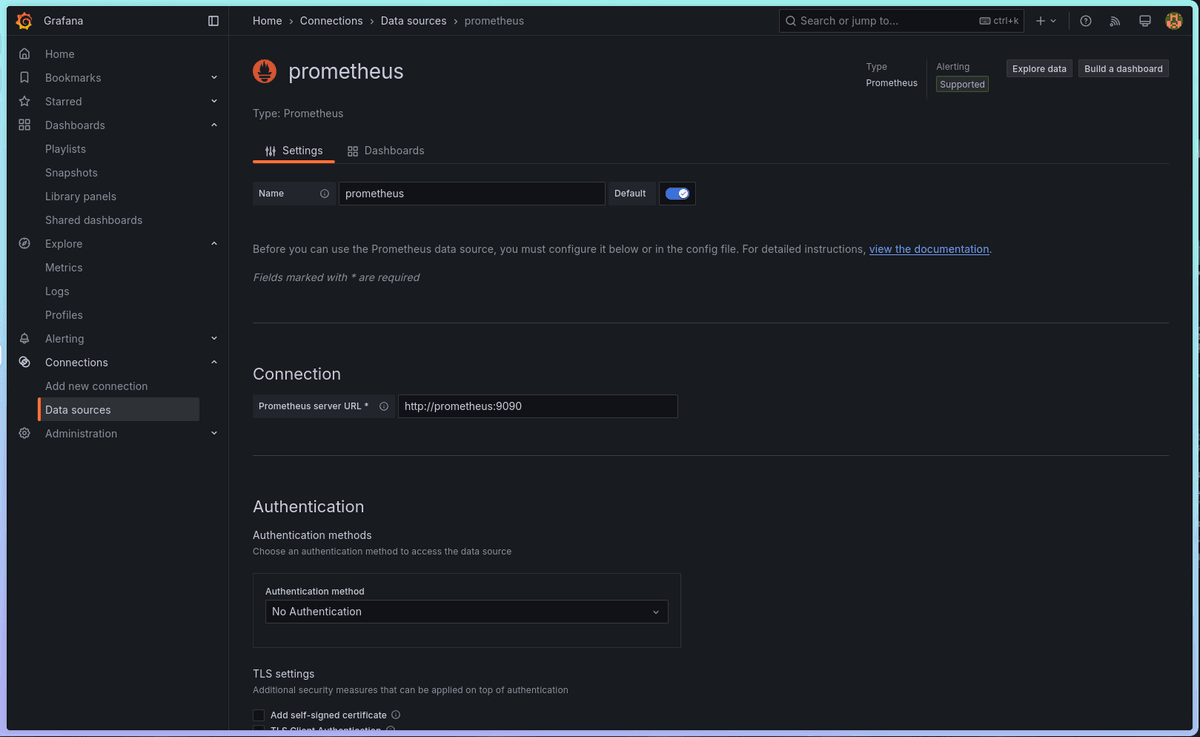The height and width of the screenshot is (737, 1200).
Task: Click the Help question mark icon
Action: coord(1086,20)
